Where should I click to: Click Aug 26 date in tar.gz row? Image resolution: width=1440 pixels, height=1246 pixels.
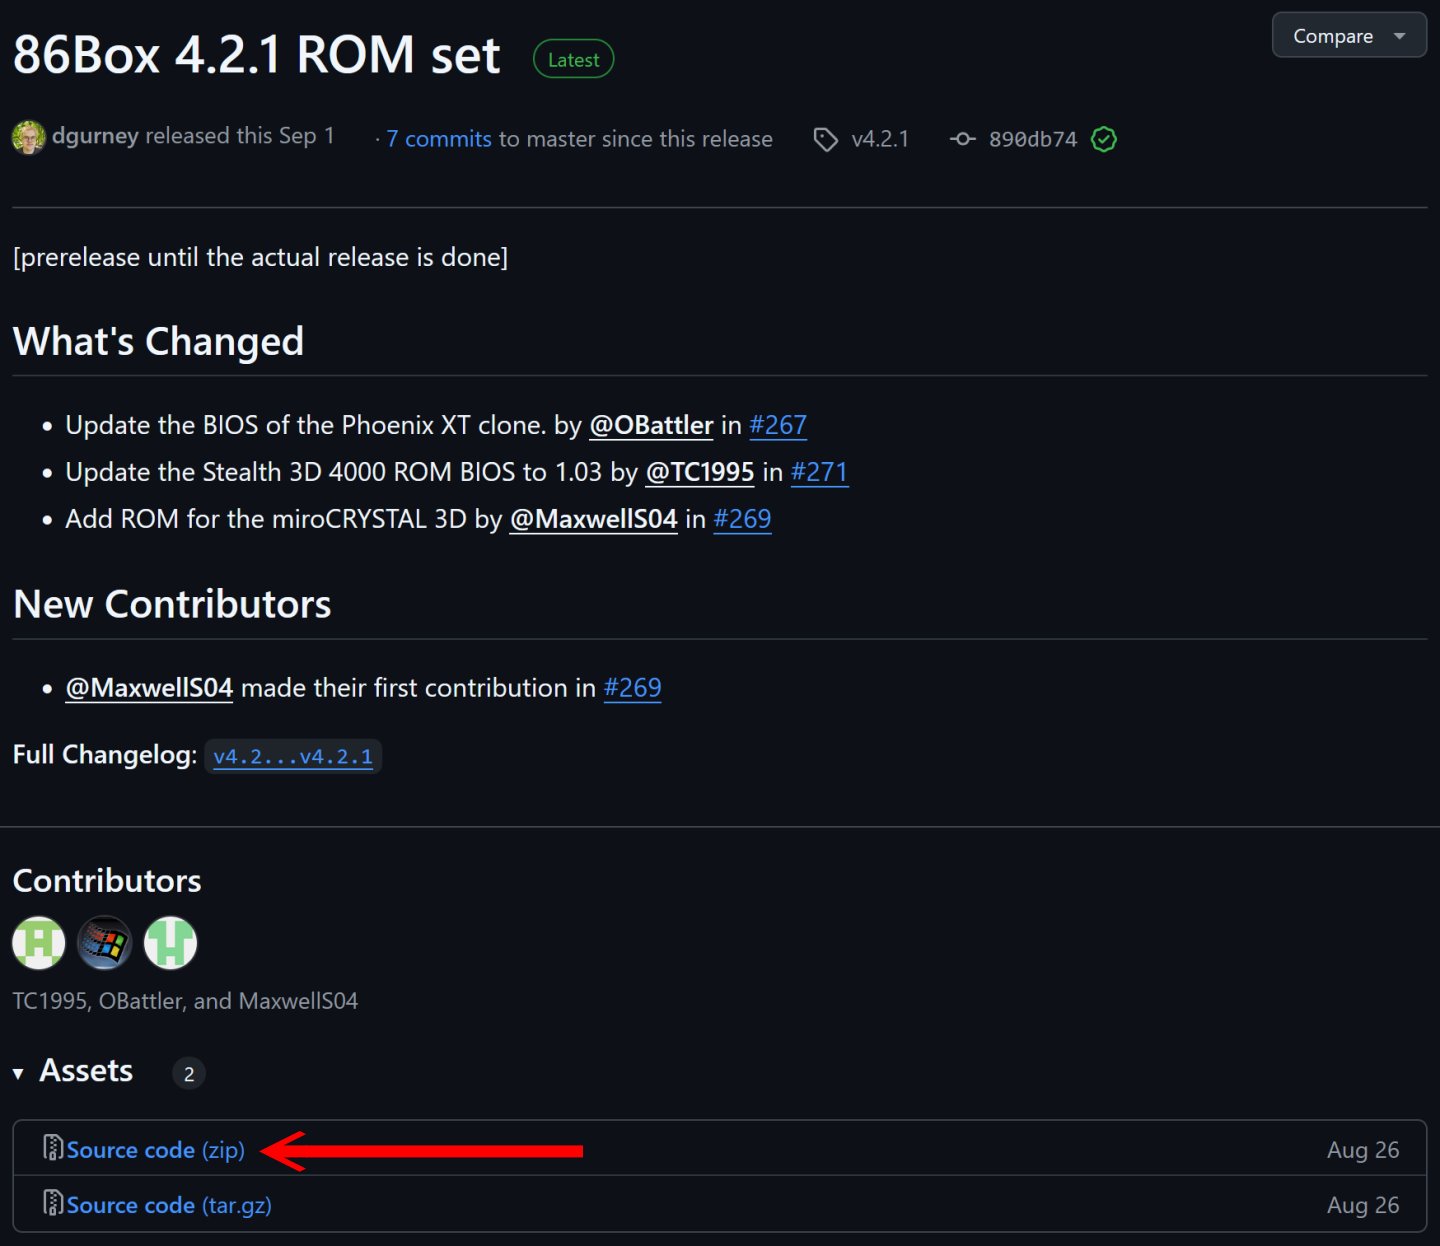pos(1363,1205)
